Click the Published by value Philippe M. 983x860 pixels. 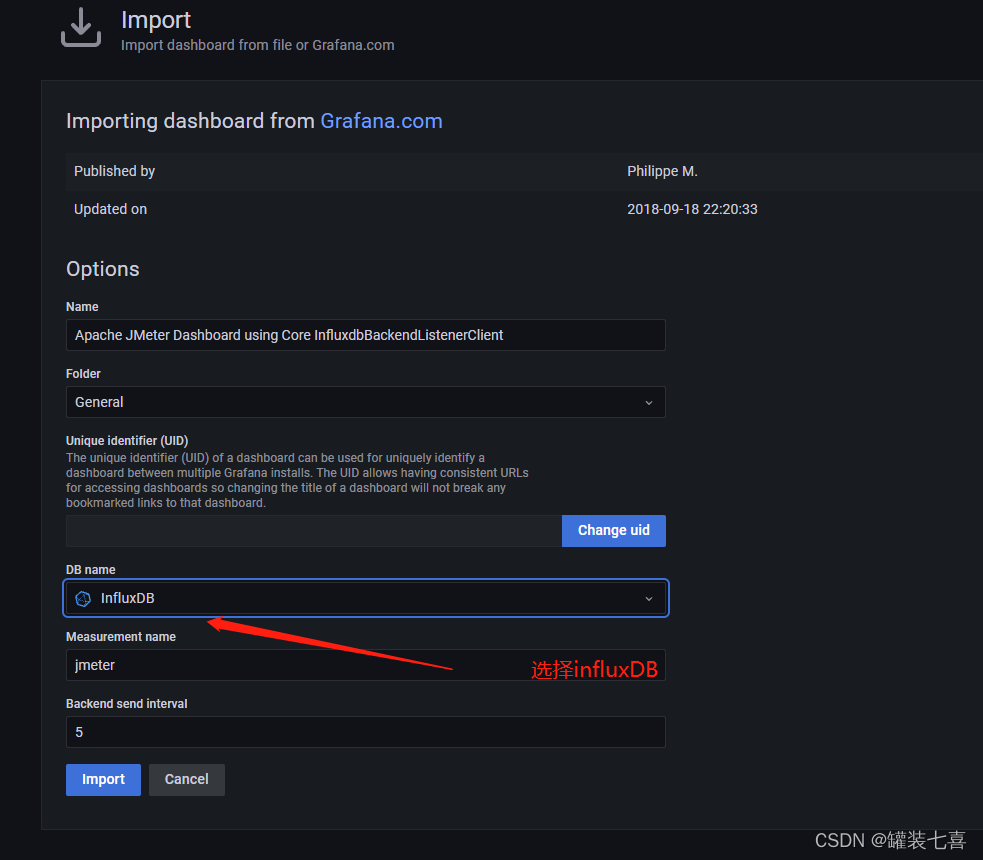pyautogui.click(x=662, y=171)
